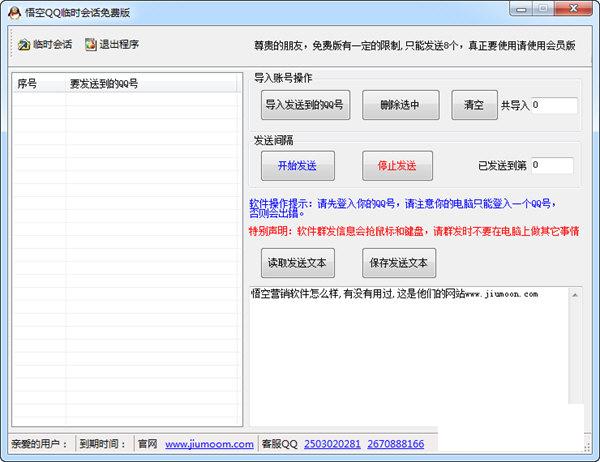The height and width of the screenshot is (462, 600).
Task: Click the 删除选中 button
Action: 401,105
